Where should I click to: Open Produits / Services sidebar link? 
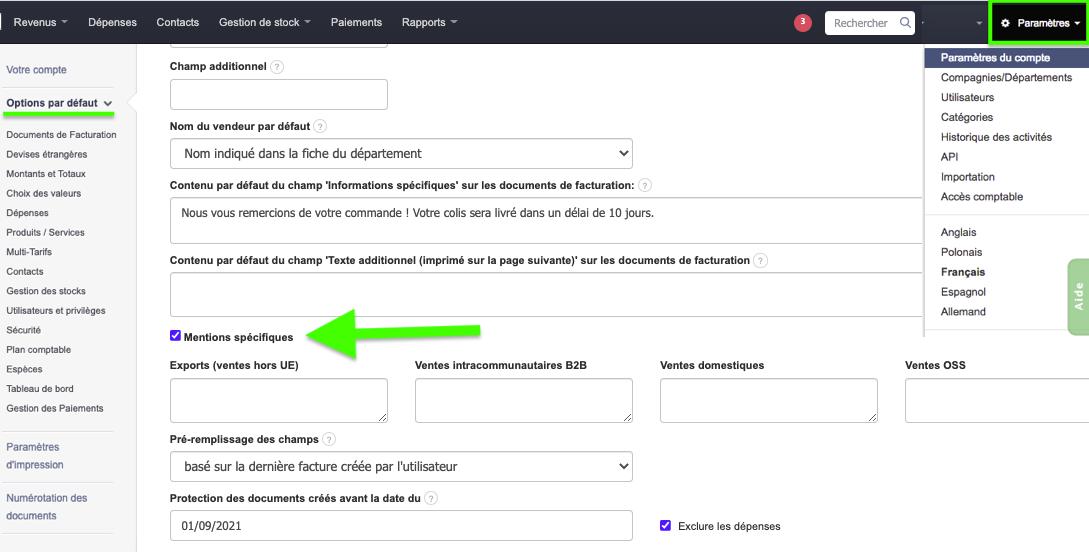(x=45, y=232)
